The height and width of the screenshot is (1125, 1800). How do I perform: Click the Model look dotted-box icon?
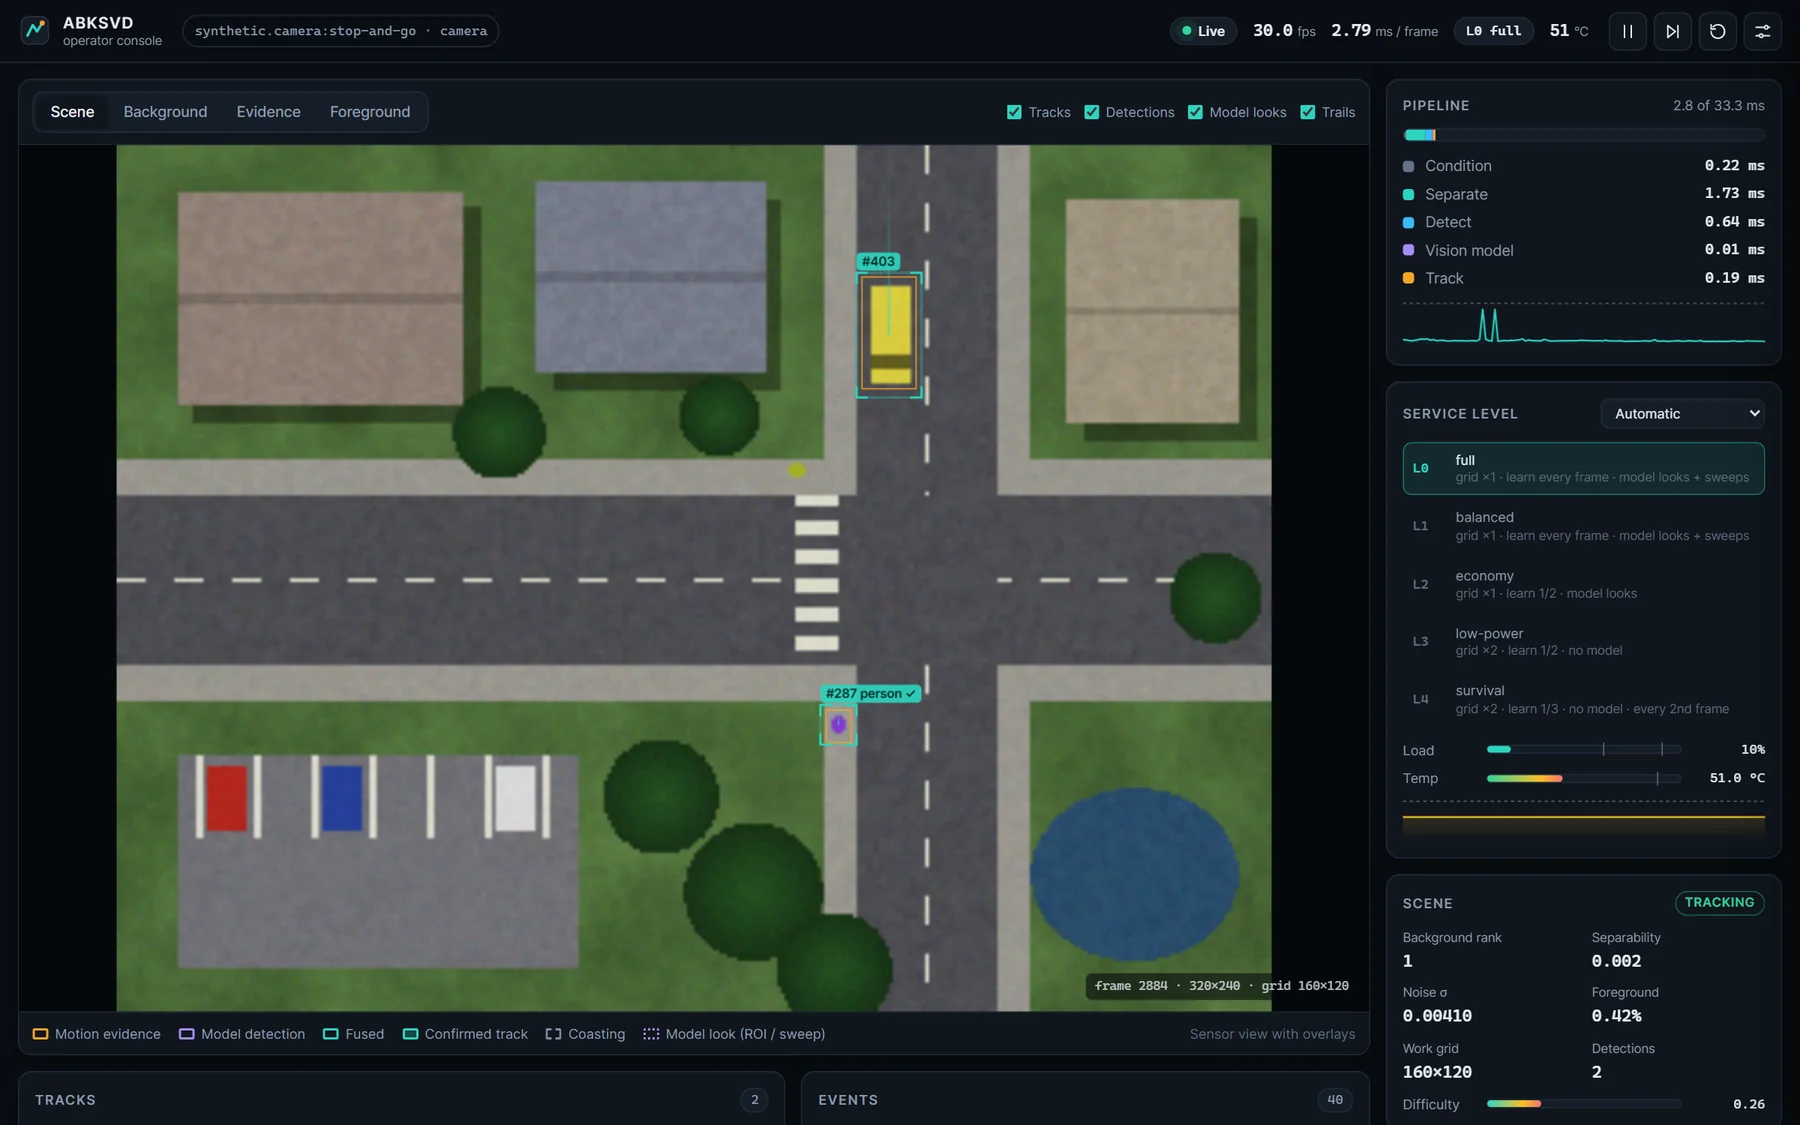(x=651, y=1034)
